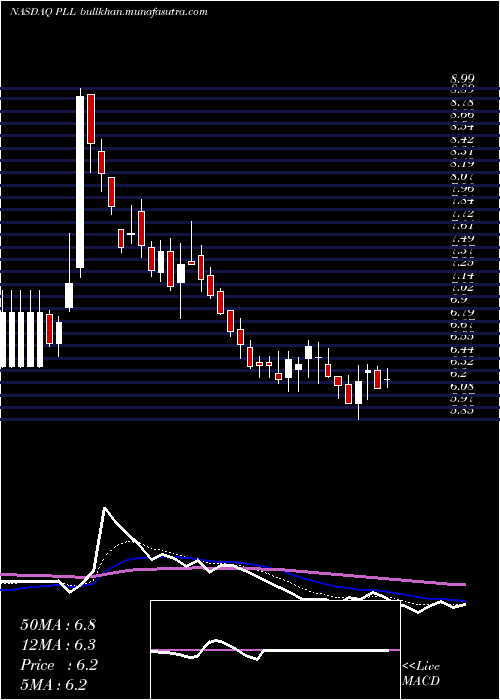Click the 5MA : 6.2 legend text
Screen dimensions: 500x700
coord(53,684)
